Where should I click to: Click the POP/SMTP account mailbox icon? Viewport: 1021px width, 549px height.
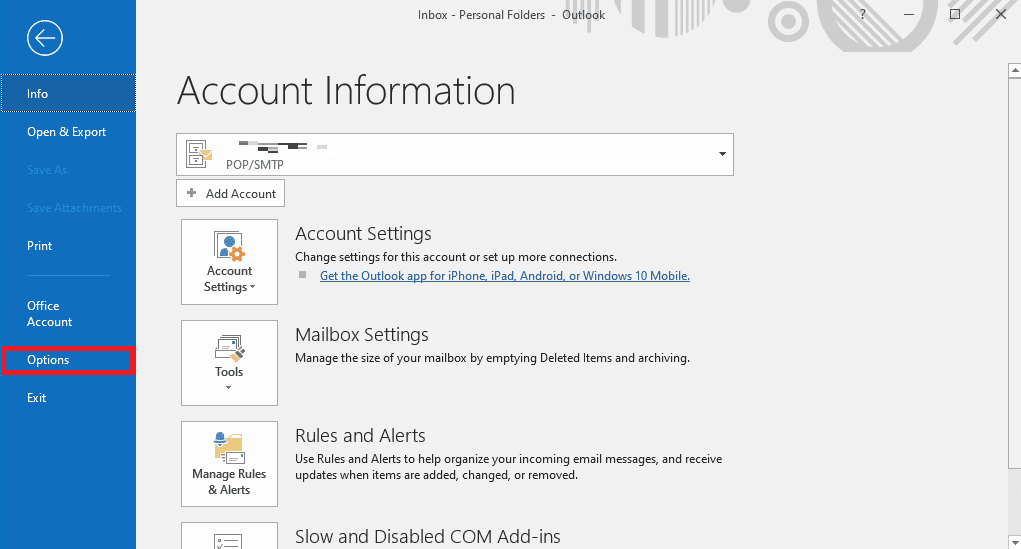(199, 154)
